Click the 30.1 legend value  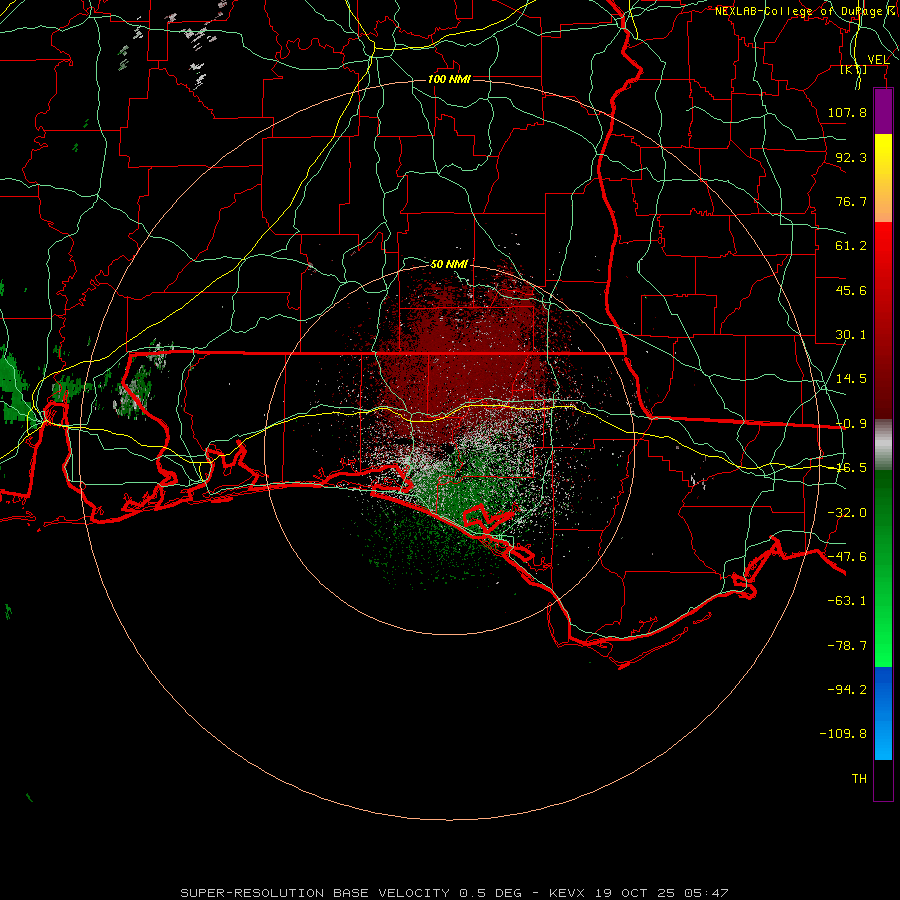[x=851, y=335]
